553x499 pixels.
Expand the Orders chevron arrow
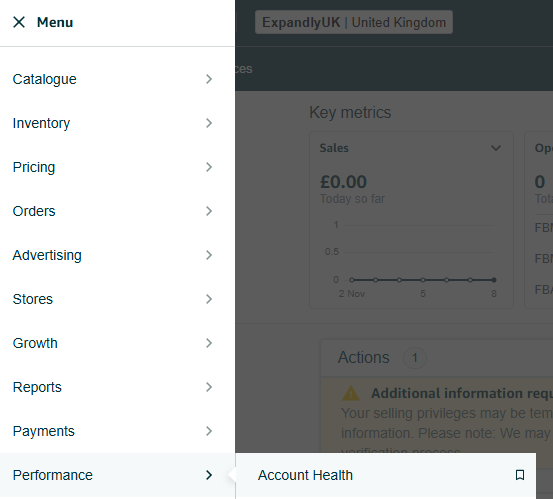point(209,211)
